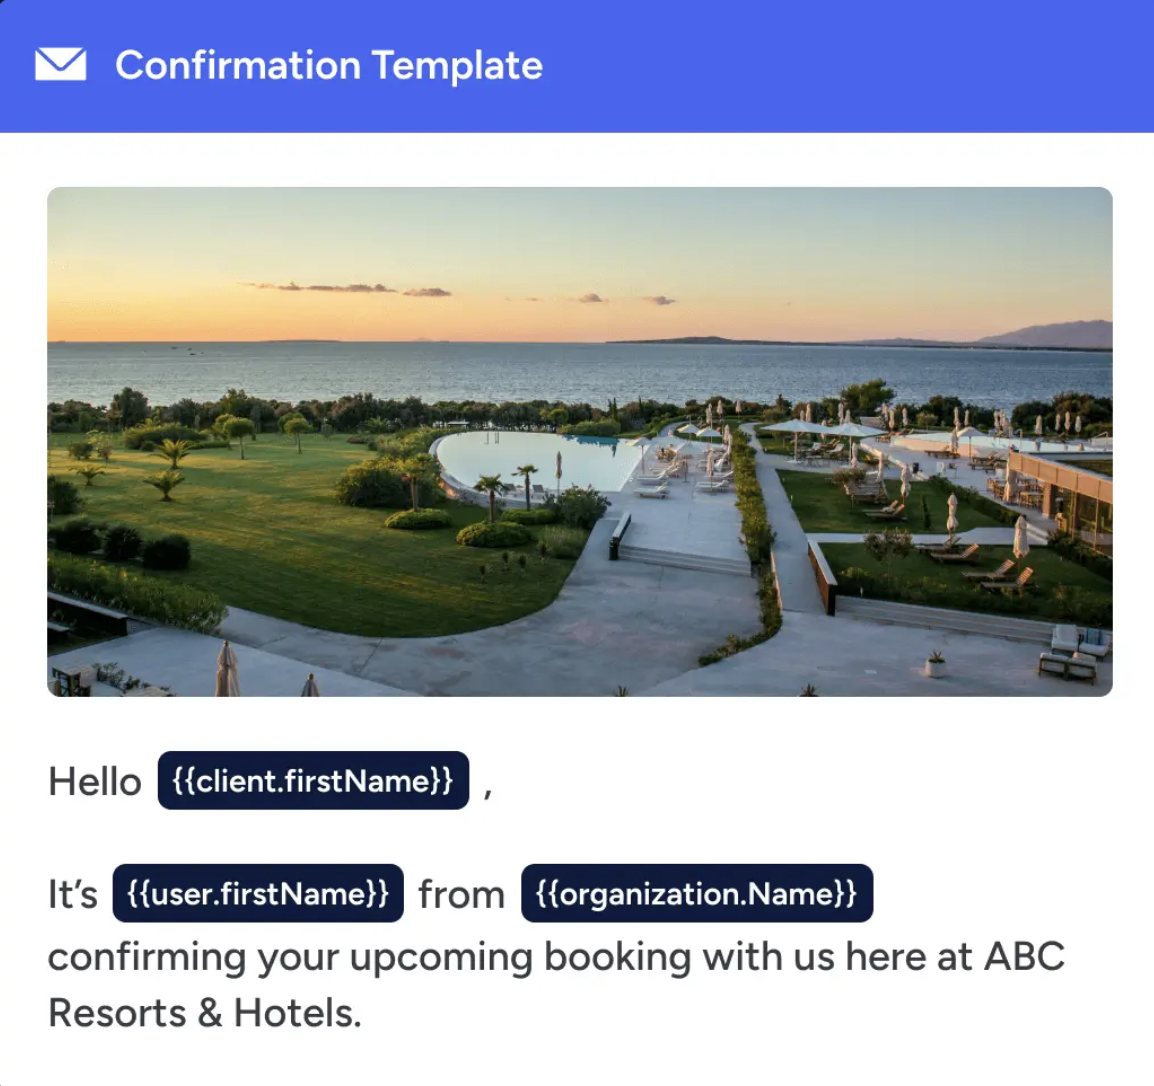Click the Hello greeting text line
The width and height of the screenshot is (1154, 1086).
pos(95,781)
